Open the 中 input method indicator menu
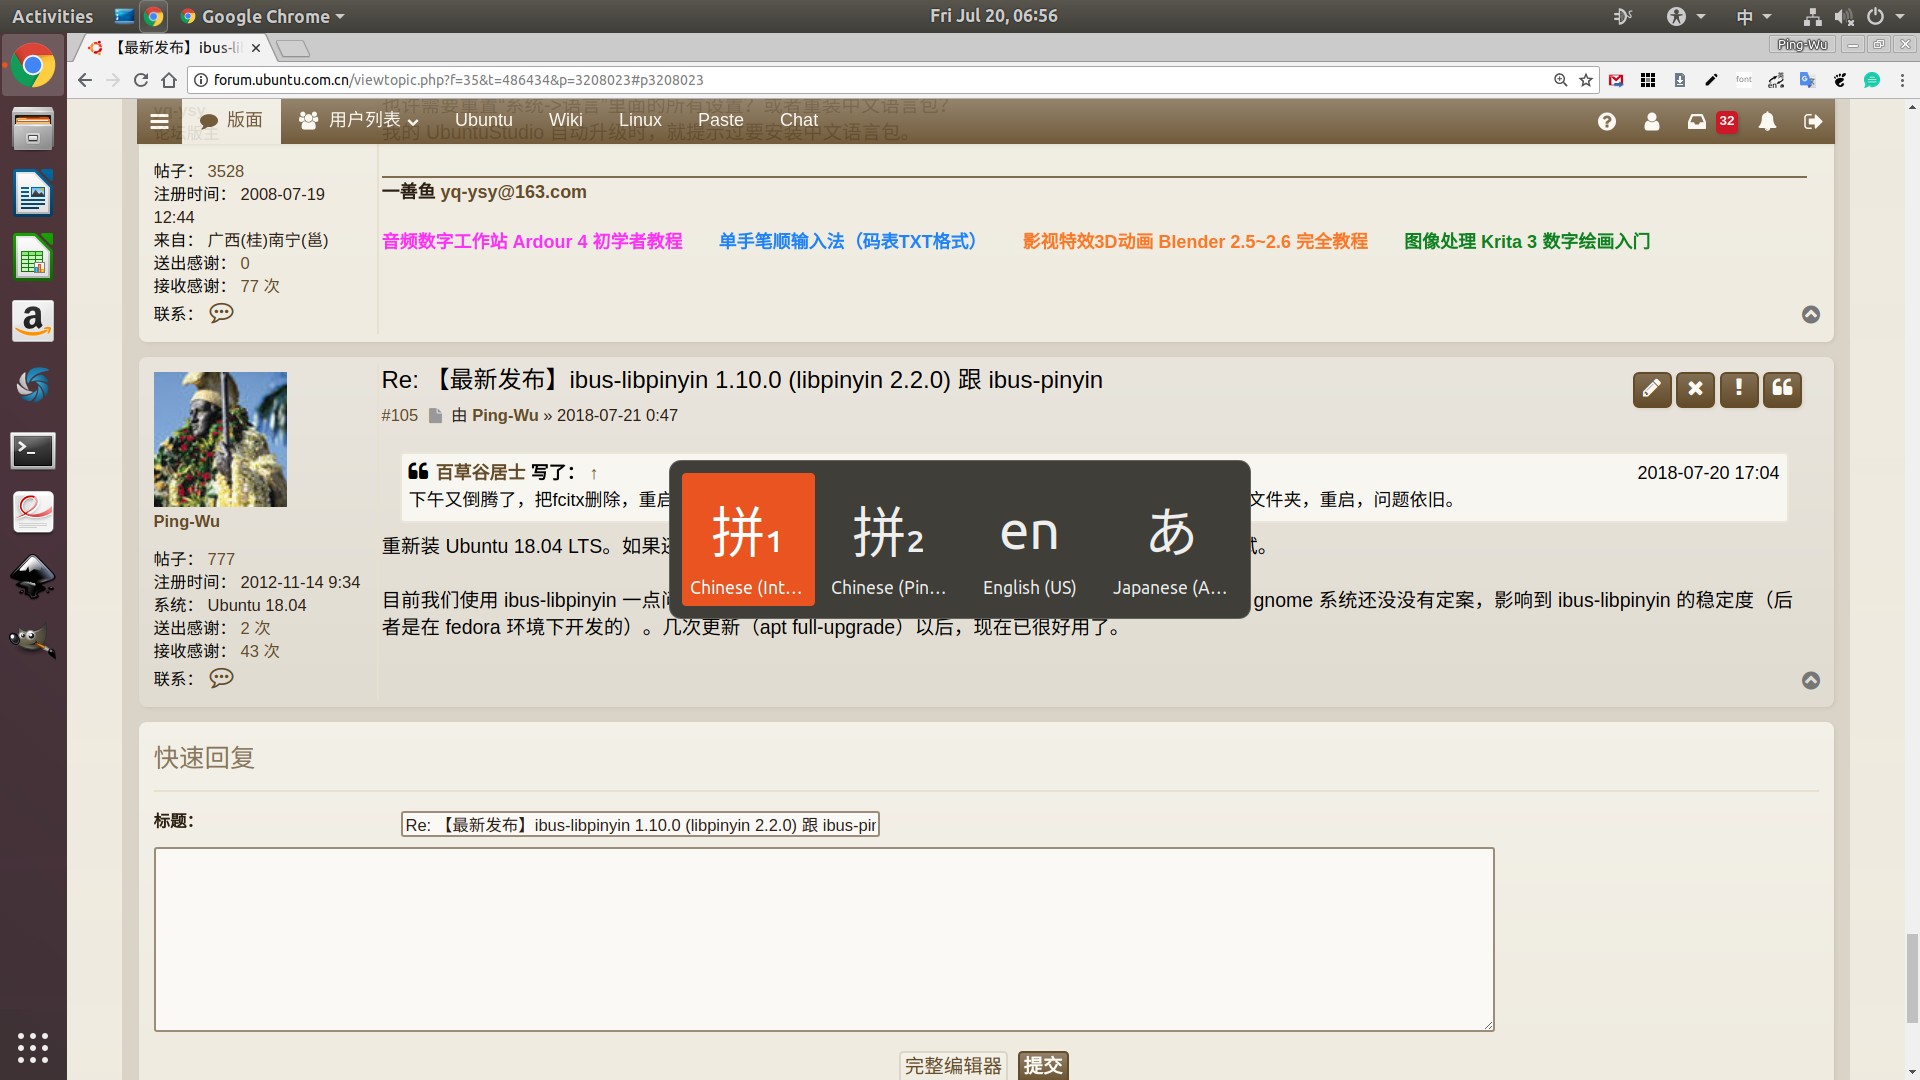The image size is (1920, 1080). click(x=1753, y=16)
